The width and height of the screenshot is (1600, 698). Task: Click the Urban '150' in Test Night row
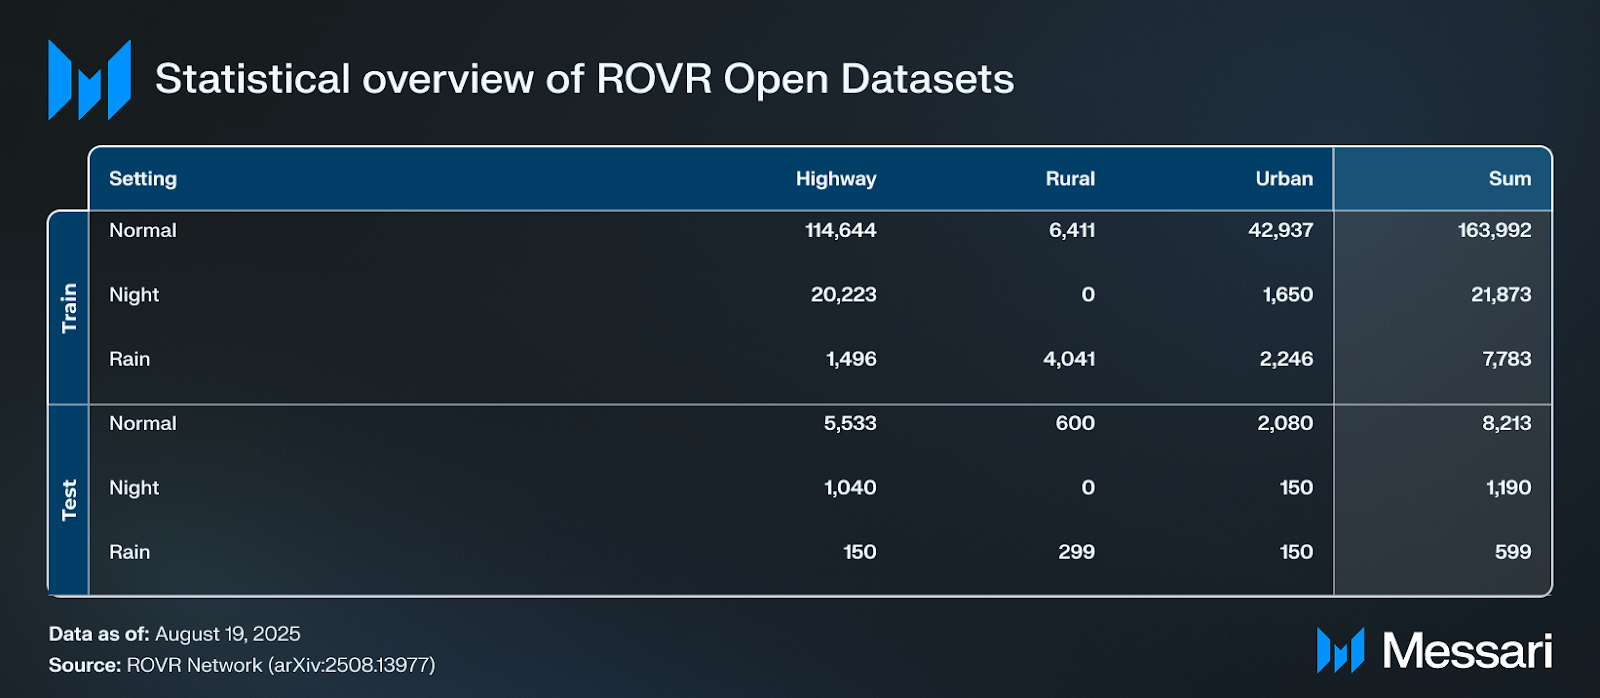[1296, 488]
